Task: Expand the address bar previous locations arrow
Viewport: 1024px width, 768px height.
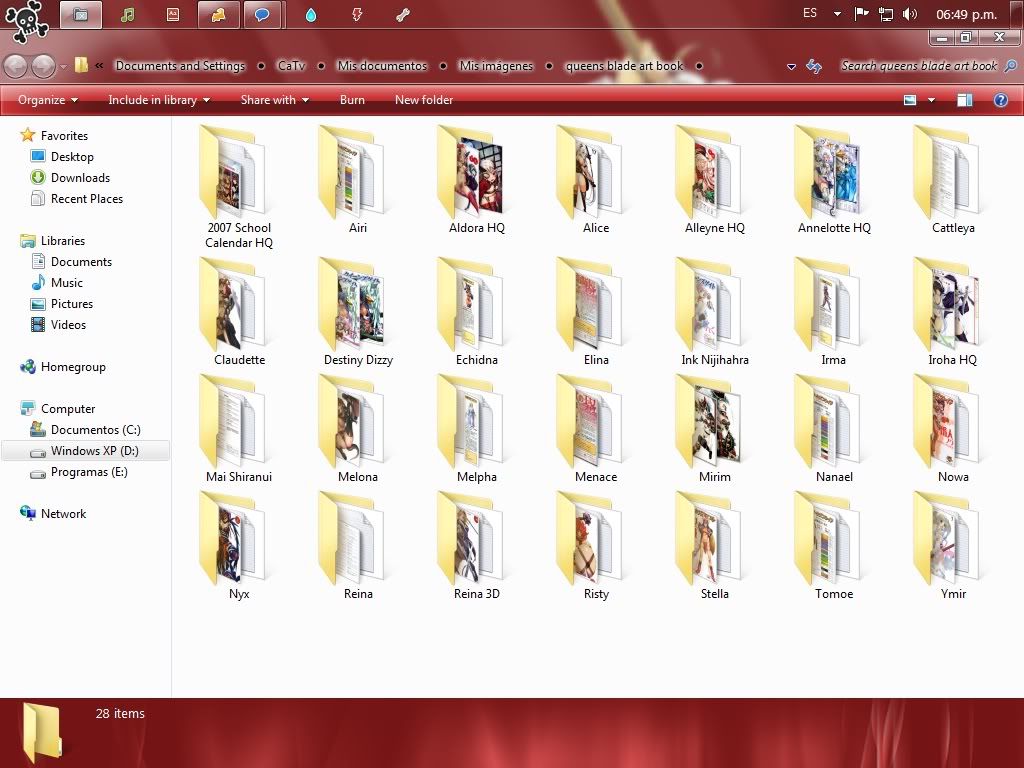Action: tap(791, 66)
